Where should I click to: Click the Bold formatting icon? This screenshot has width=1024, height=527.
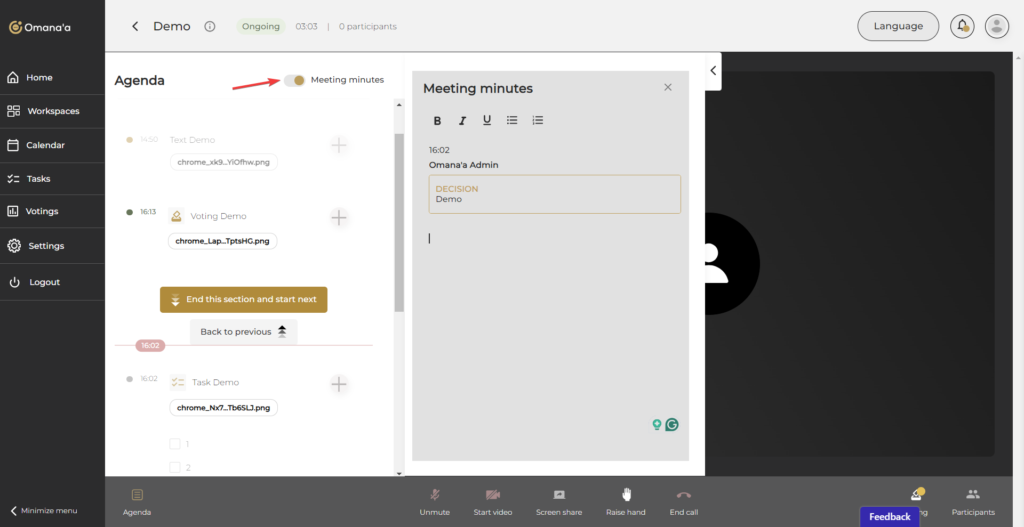pyautogui.click(x=437, y=121)
